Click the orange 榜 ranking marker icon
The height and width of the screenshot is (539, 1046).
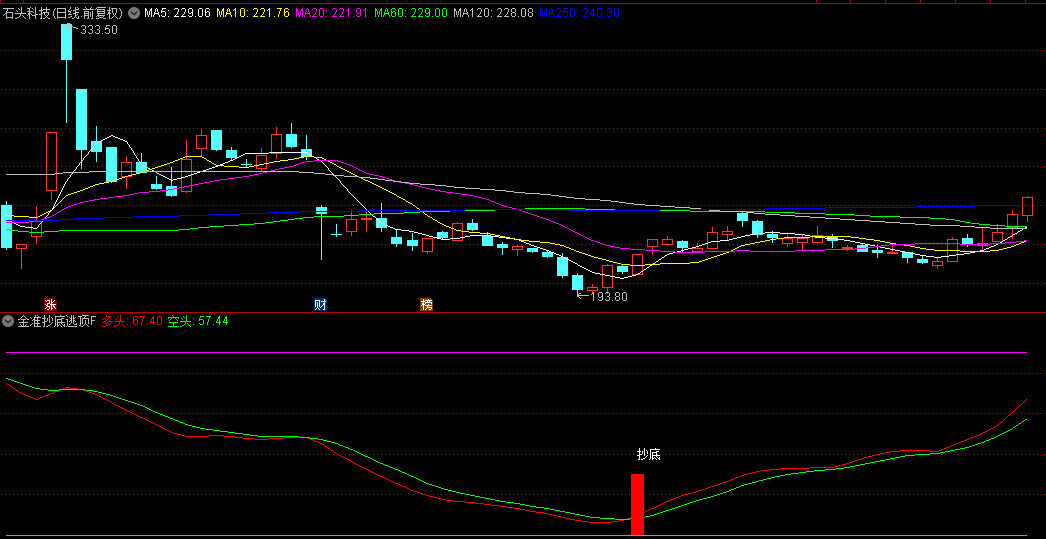[427, 304]
